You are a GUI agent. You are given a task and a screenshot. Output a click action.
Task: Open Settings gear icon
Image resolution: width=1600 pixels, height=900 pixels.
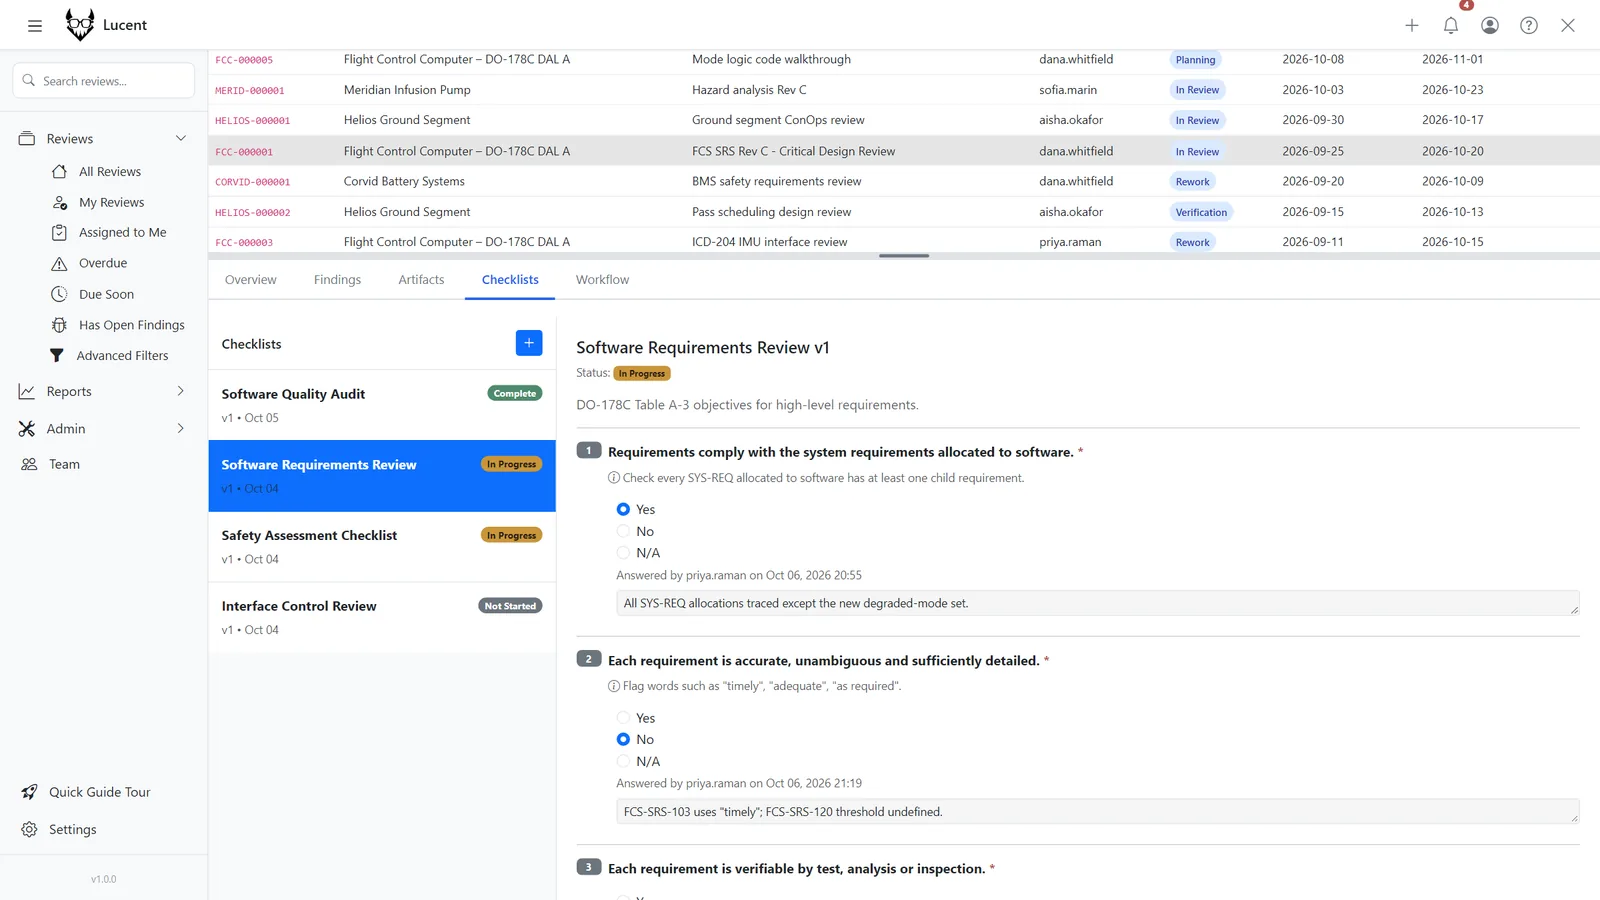click(x=29, y=830)
